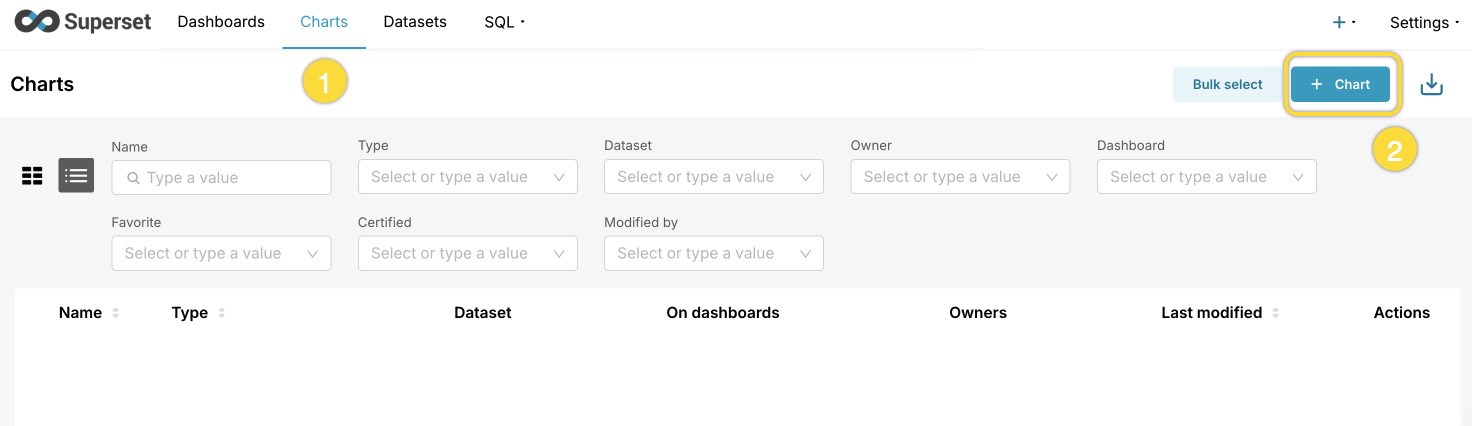This screenshot has height=426, width=1472.
Task: Expand the Favorite filter dropdown
Action: (x=221, y=254)
